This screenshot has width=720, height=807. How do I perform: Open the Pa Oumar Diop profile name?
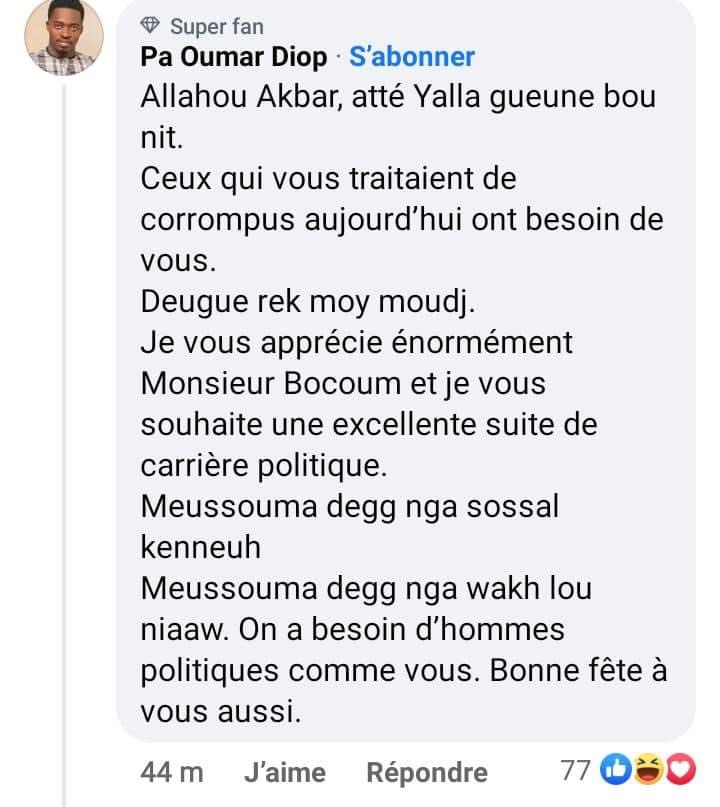pos(234,57)
